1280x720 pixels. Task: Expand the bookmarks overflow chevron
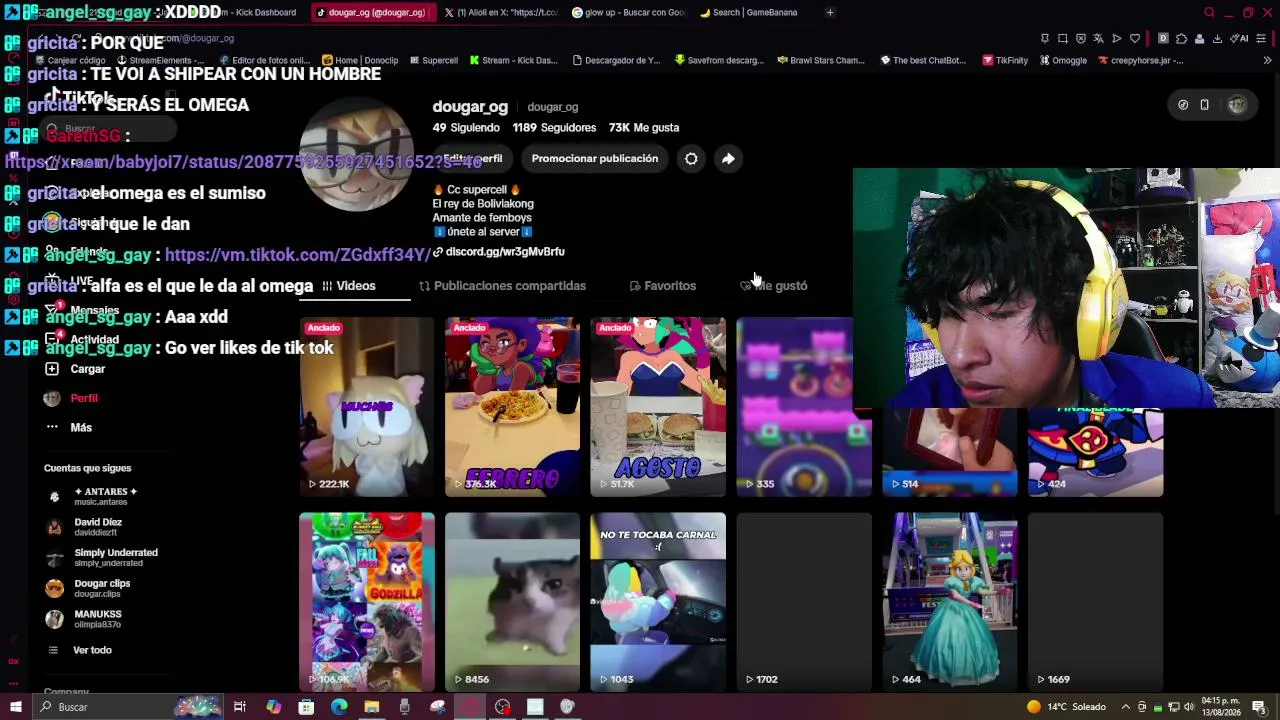[1267, 60]
